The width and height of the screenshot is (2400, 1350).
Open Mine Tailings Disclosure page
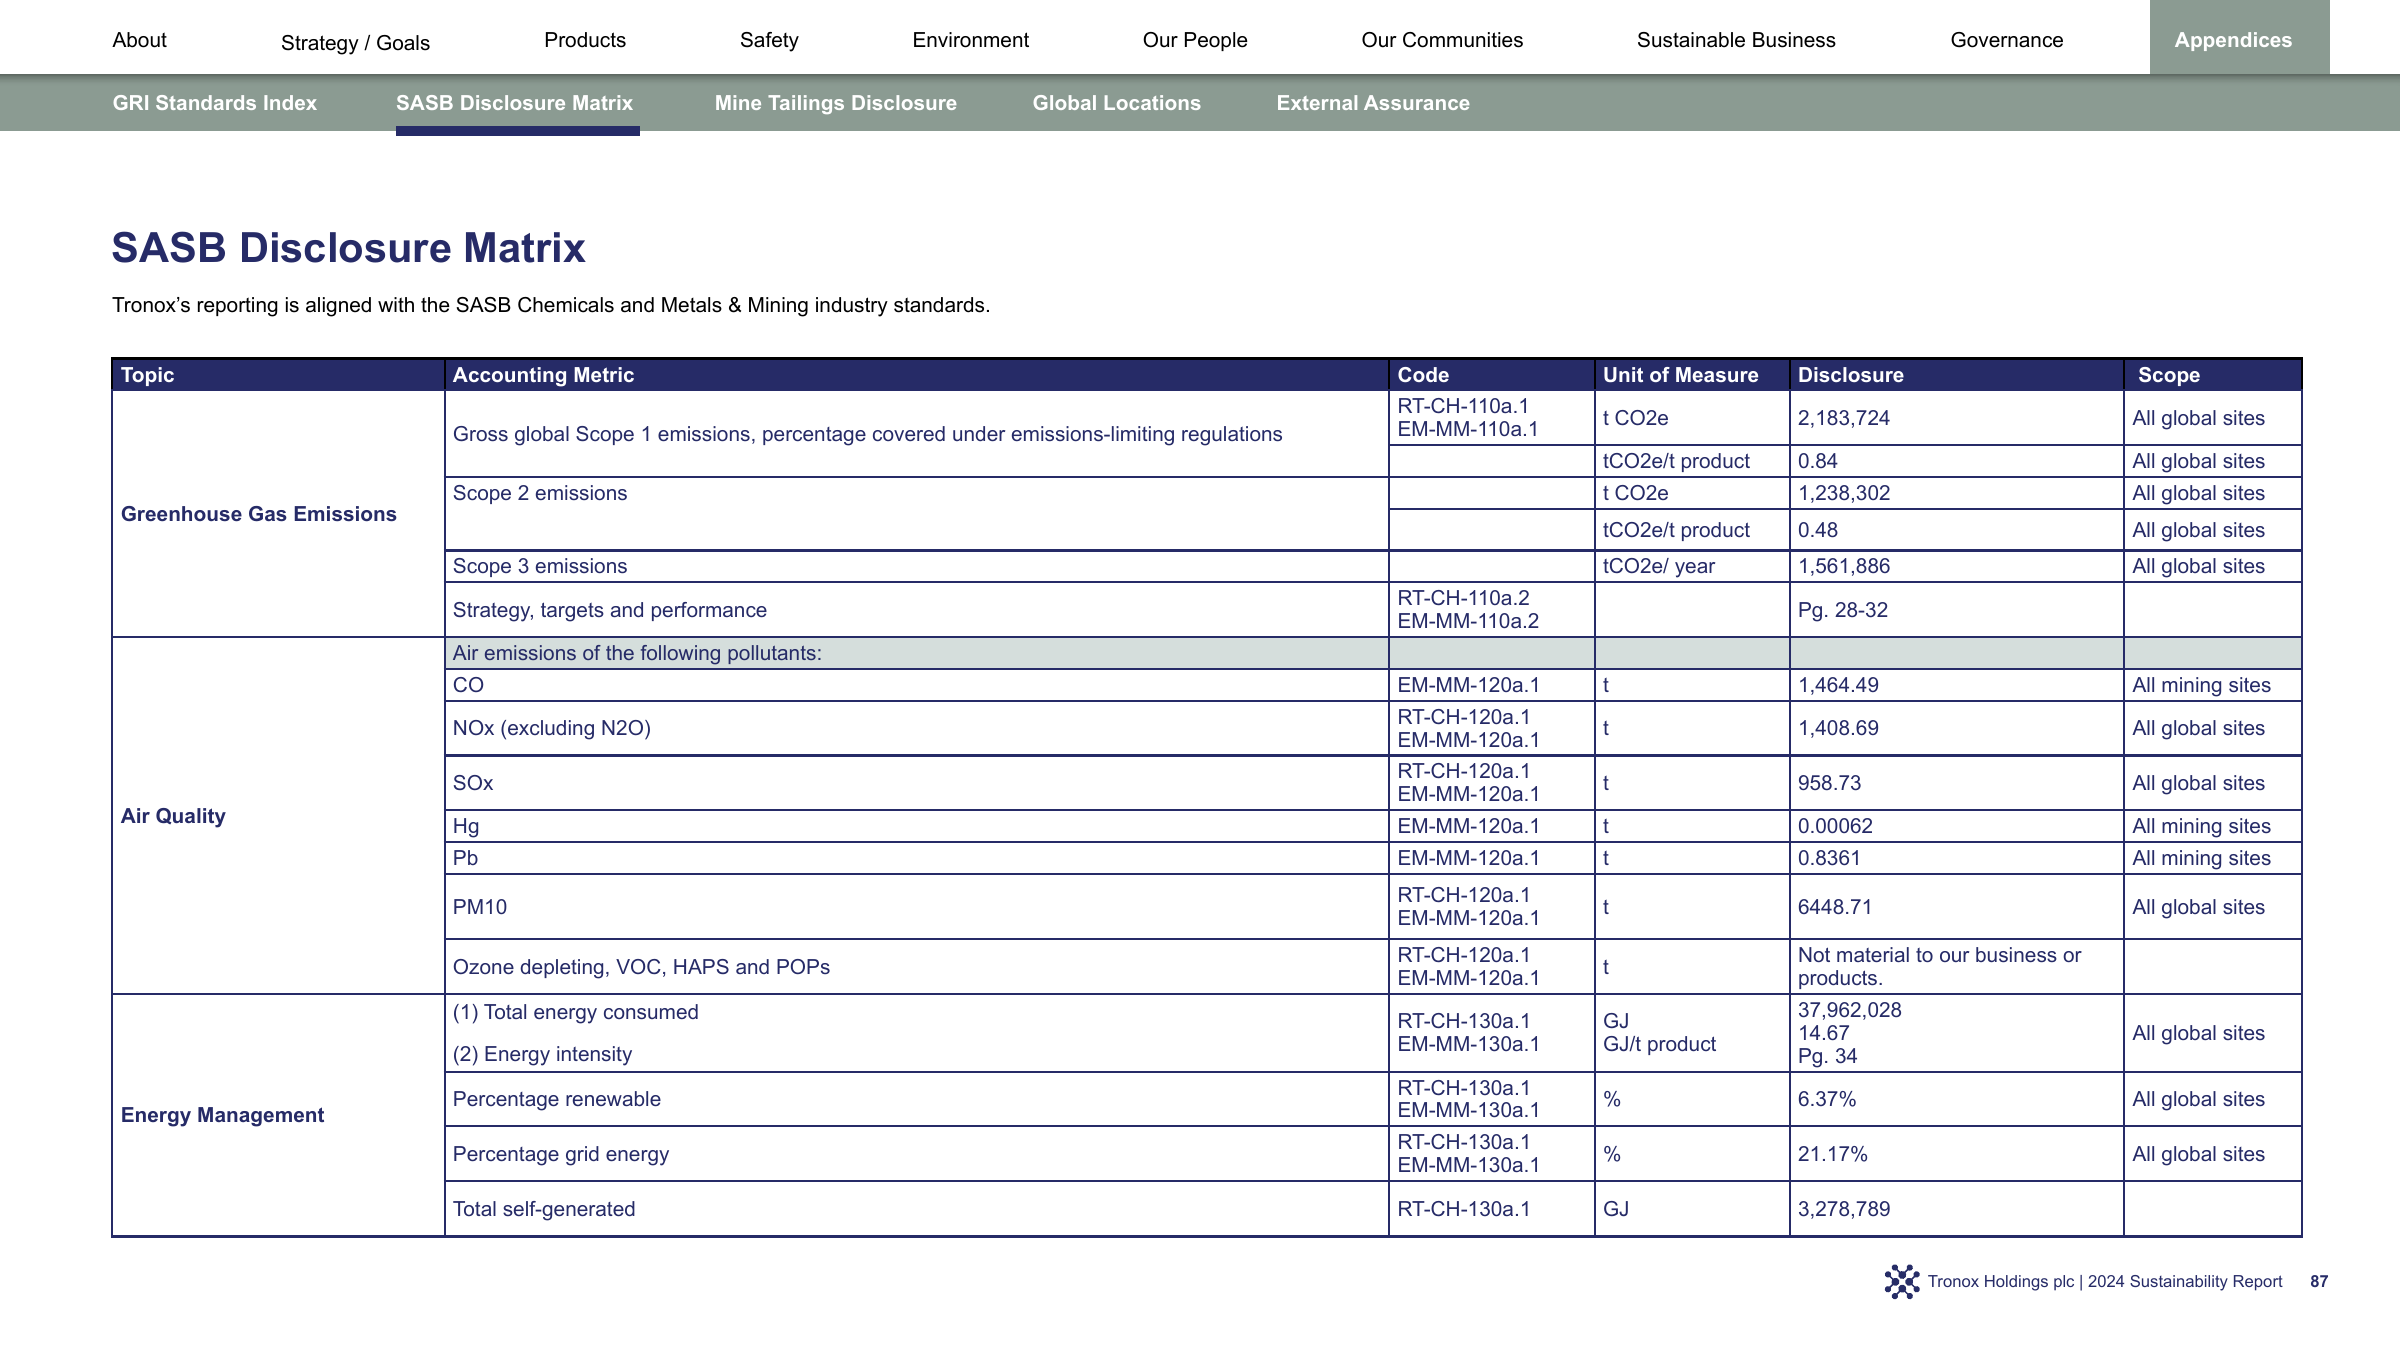point(835,103)
